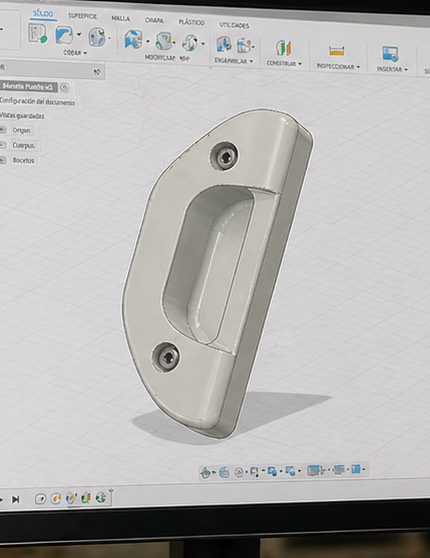Open the CONSTRUIR dropdown
Viewport: 430px width, 558px height.
[284, 63]
